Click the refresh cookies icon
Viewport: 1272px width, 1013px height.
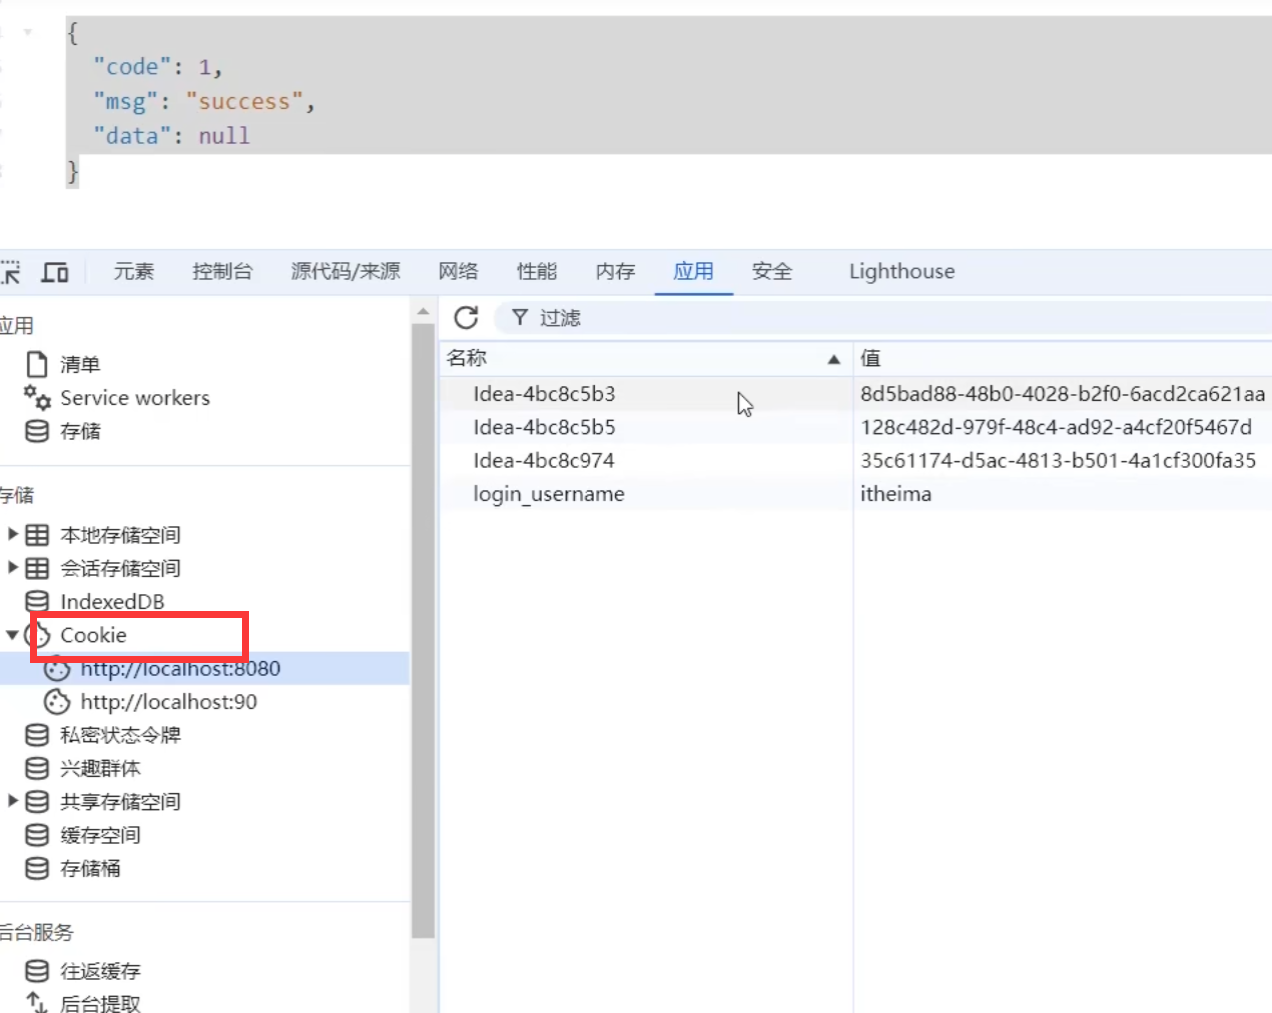pos(466,318)
